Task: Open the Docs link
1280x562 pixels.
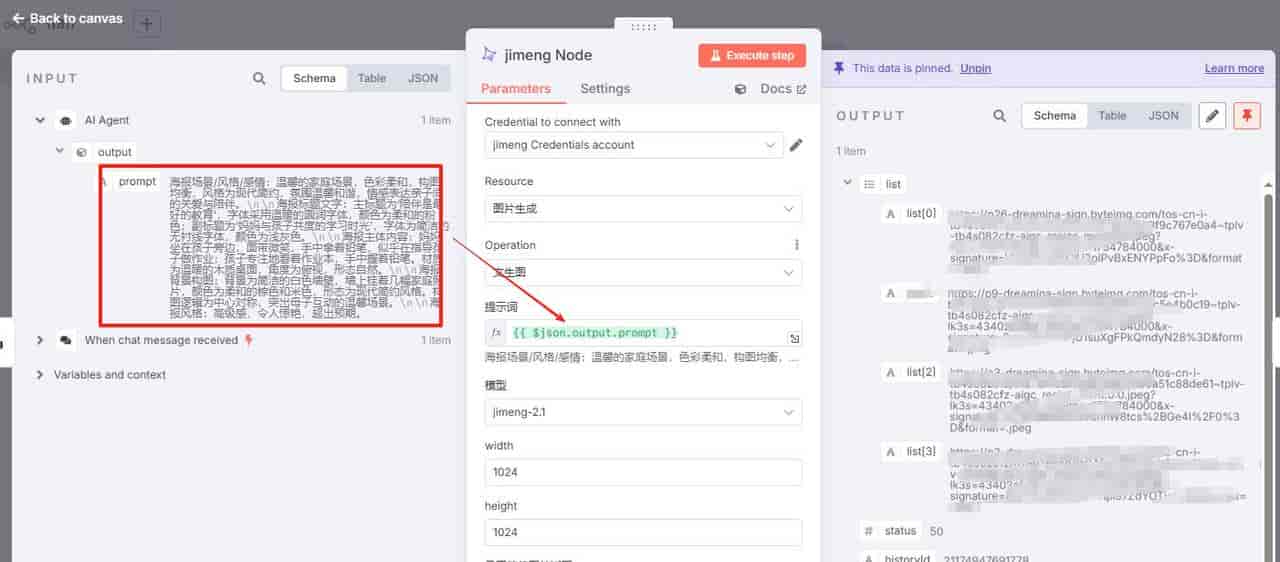Action: click(783, 89)
